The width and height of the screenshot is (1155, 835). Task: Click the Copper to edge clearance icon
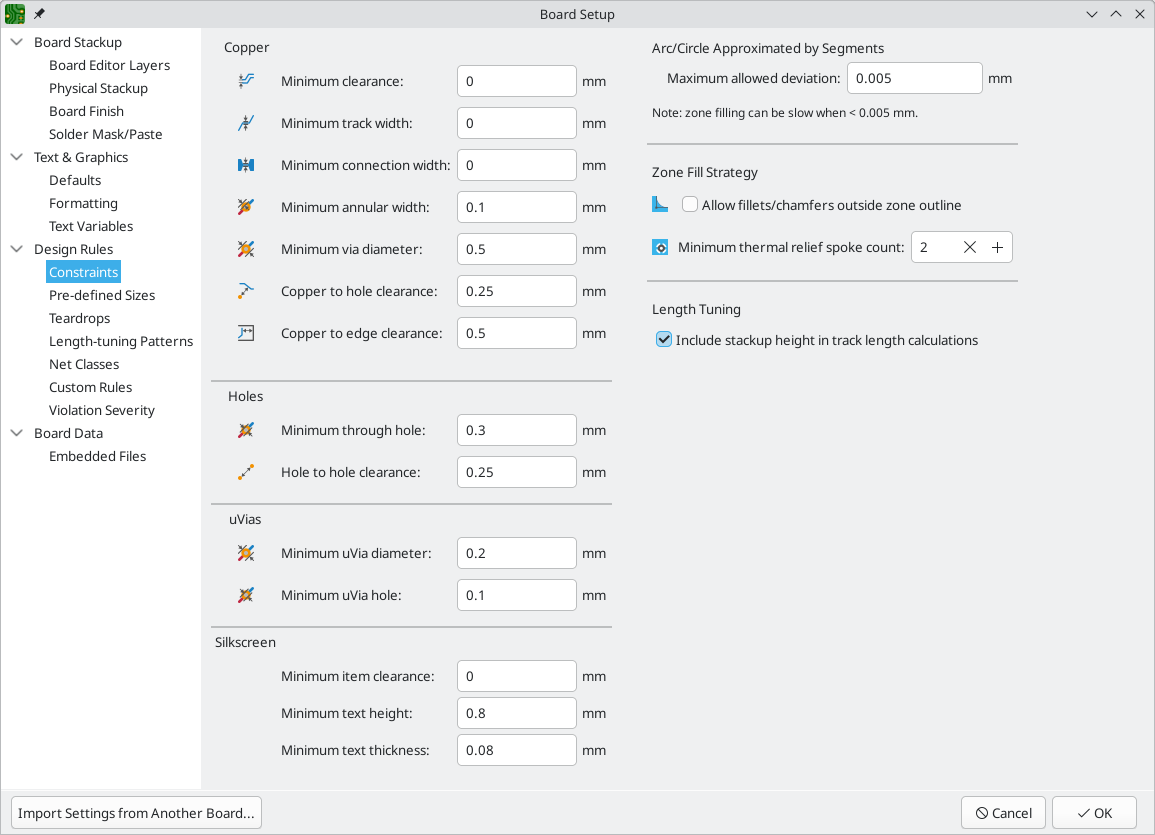point(246,333)
